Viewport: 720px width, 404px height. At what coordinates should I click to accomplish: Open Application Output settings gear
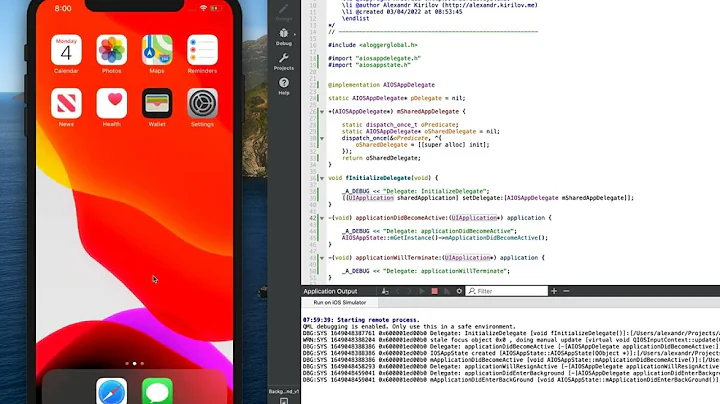click(459, 291)
